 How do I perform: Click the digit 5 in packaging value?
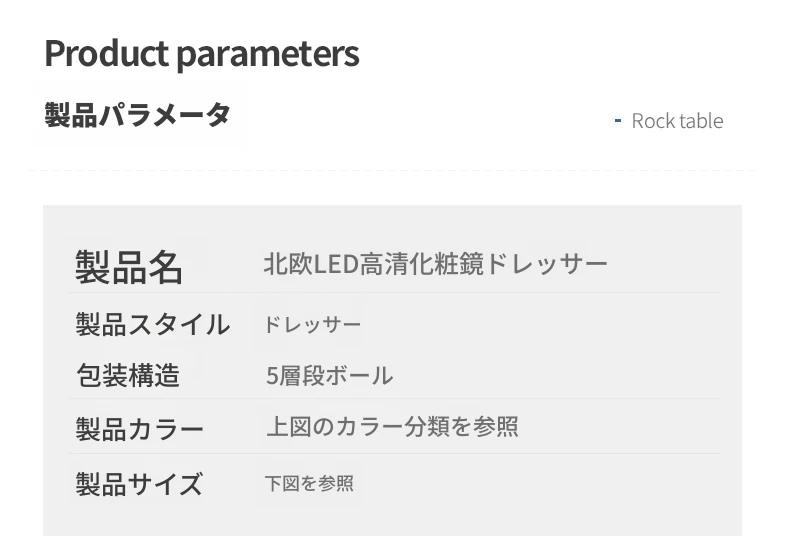(272, 376)
